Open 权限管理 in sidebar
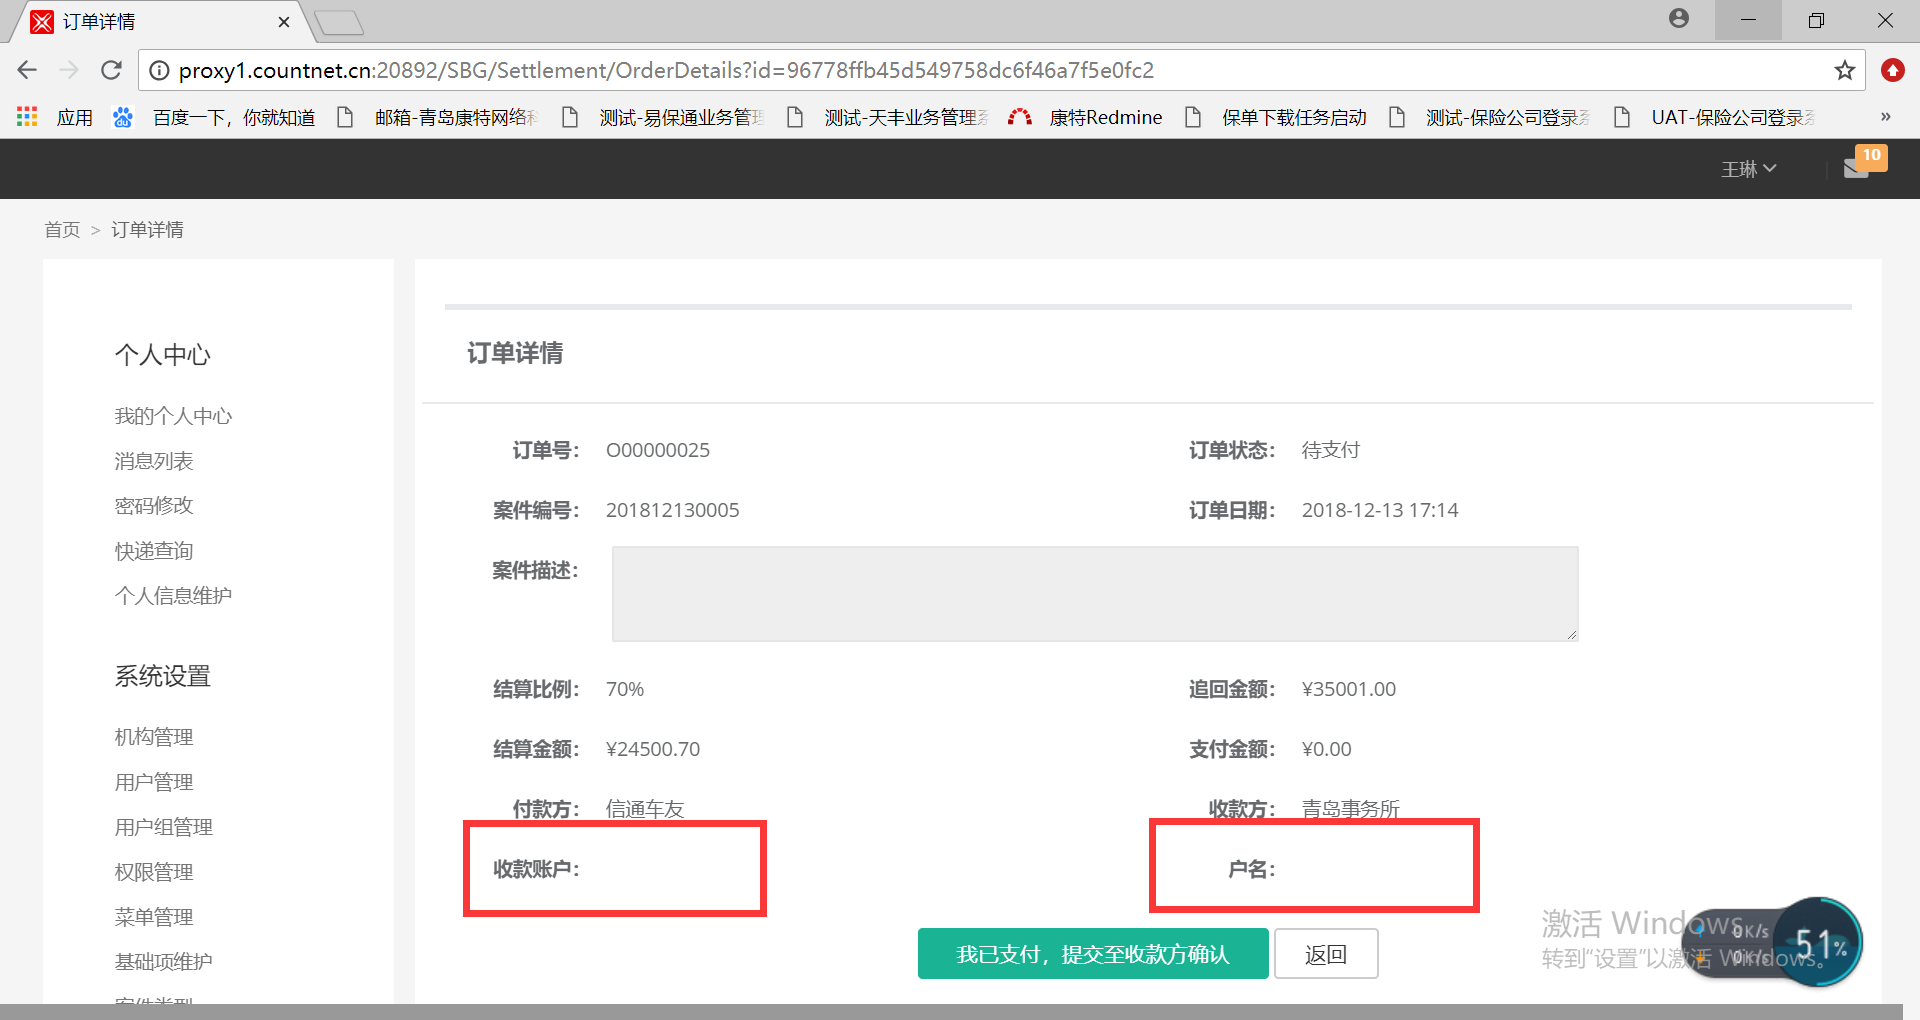 154,872
